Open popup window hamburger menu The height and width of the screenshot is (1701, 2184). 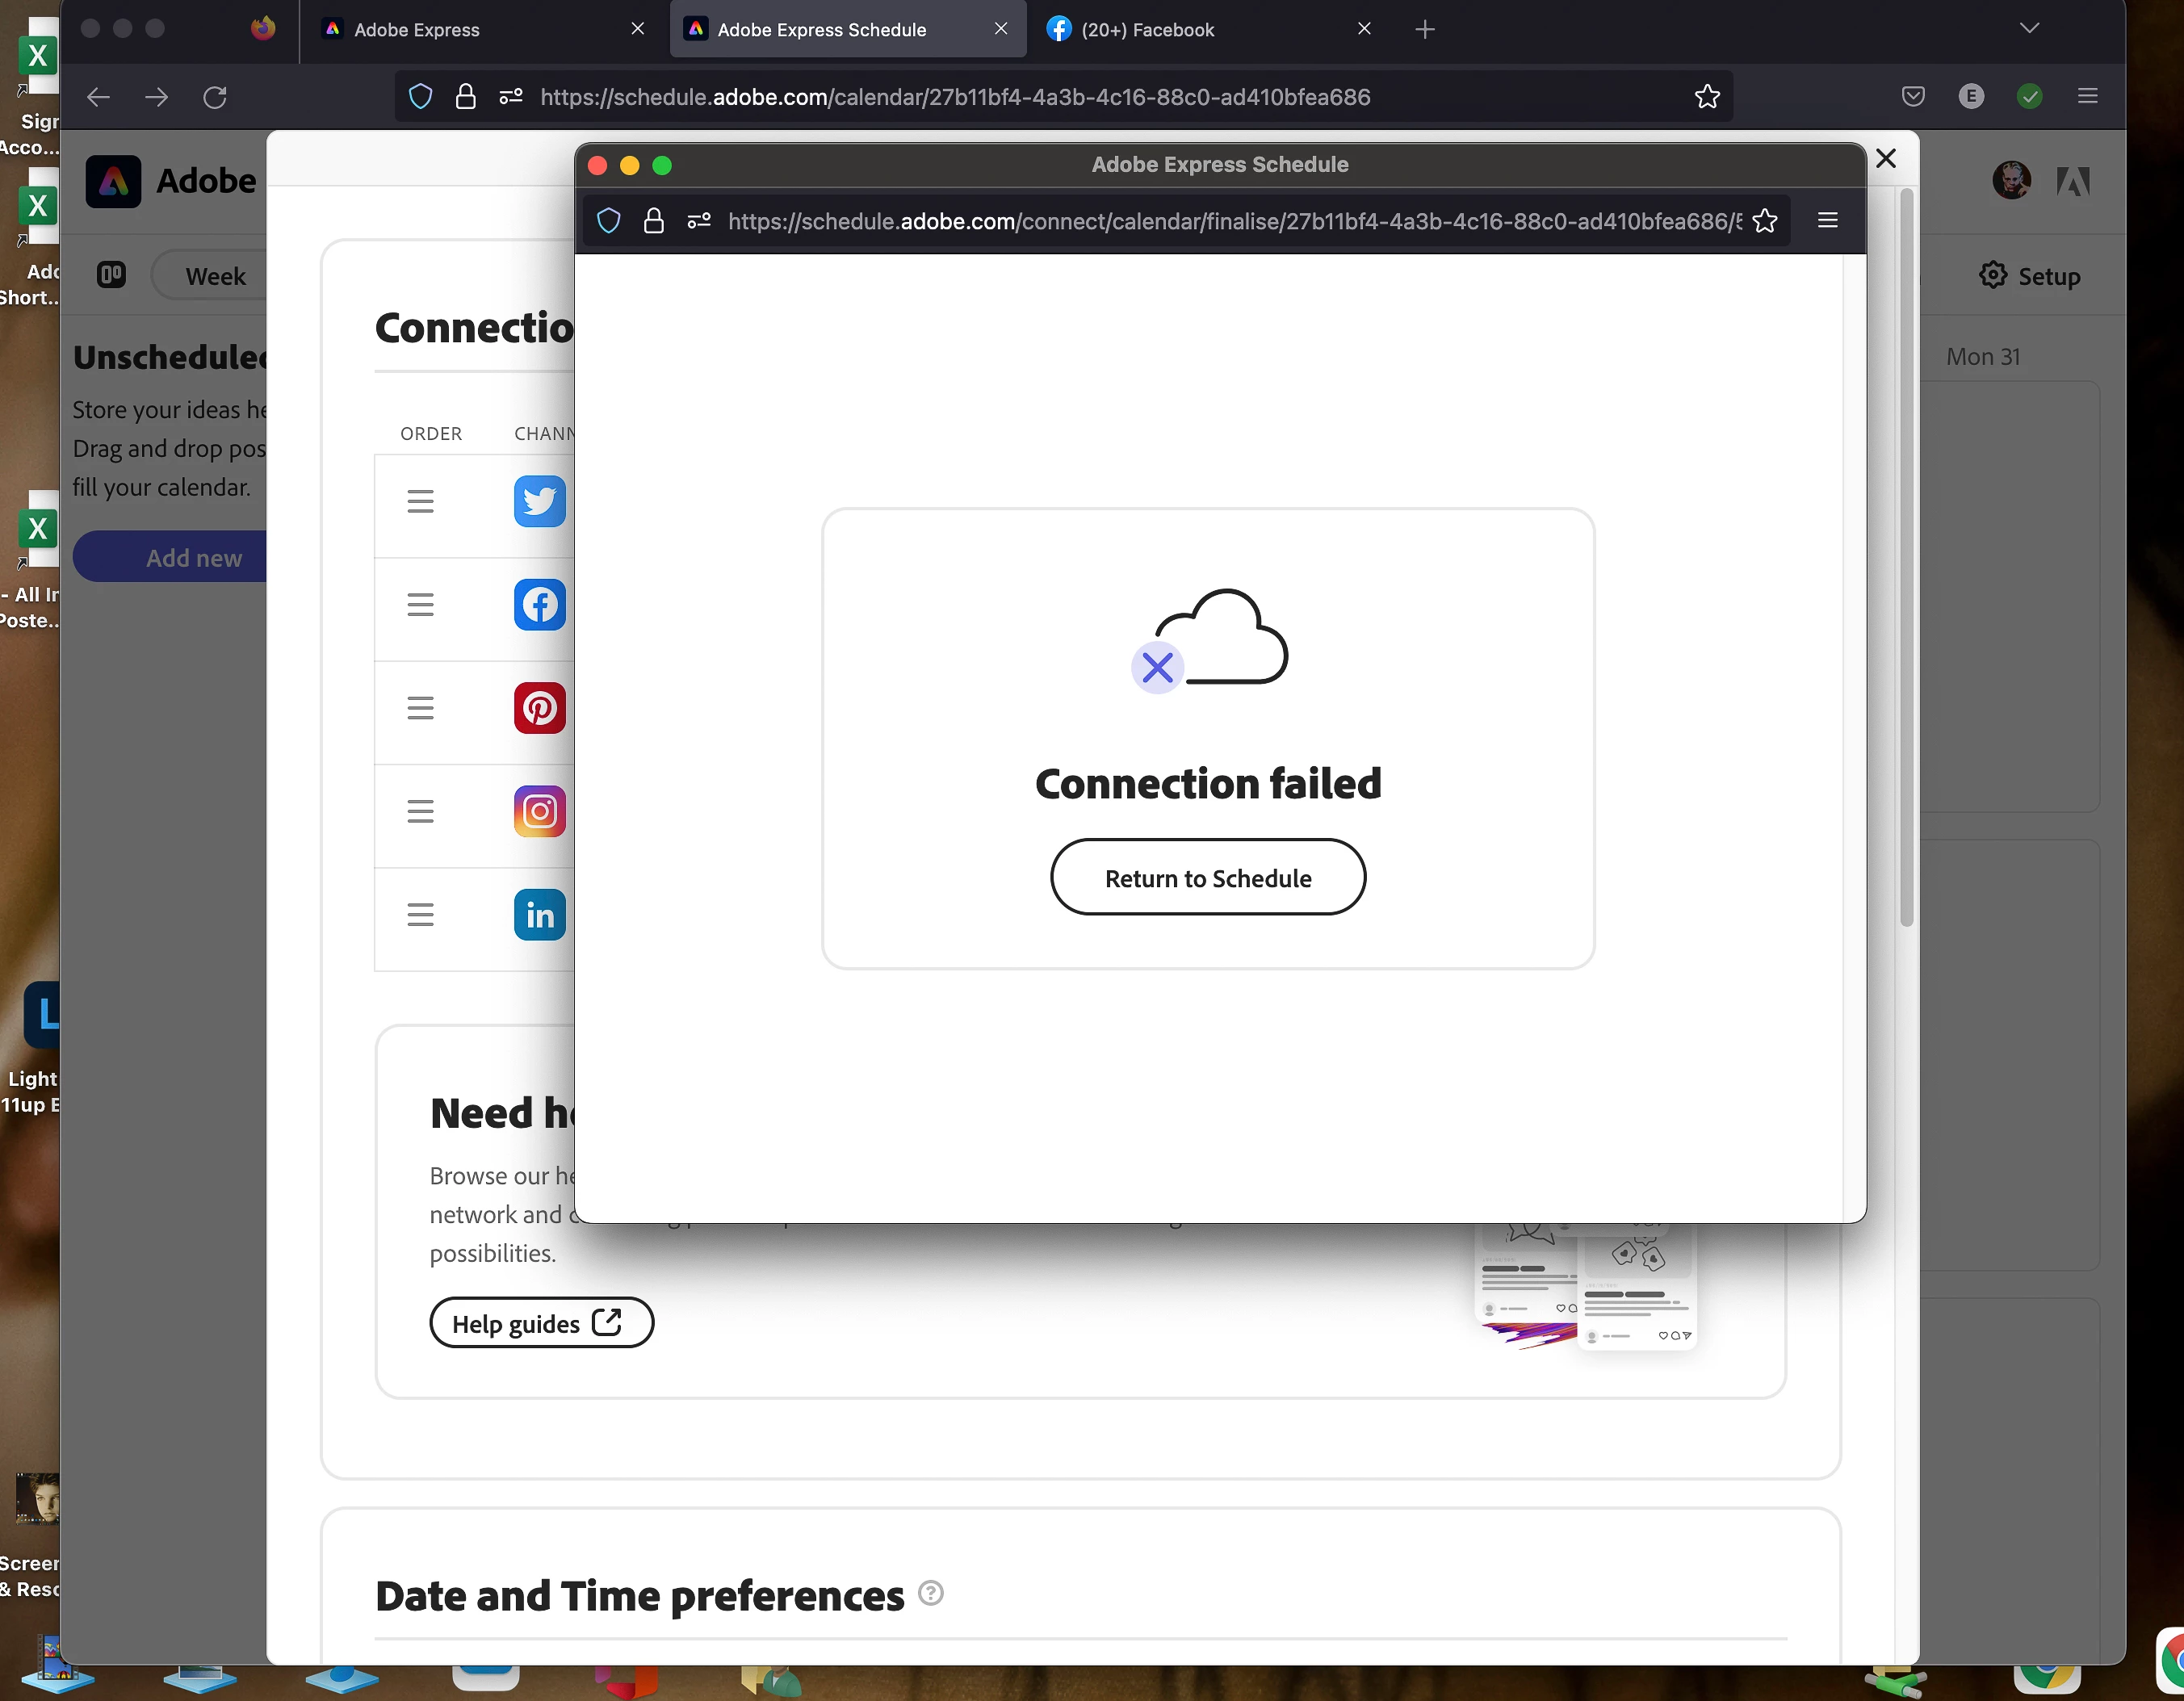coord(1828,221)
